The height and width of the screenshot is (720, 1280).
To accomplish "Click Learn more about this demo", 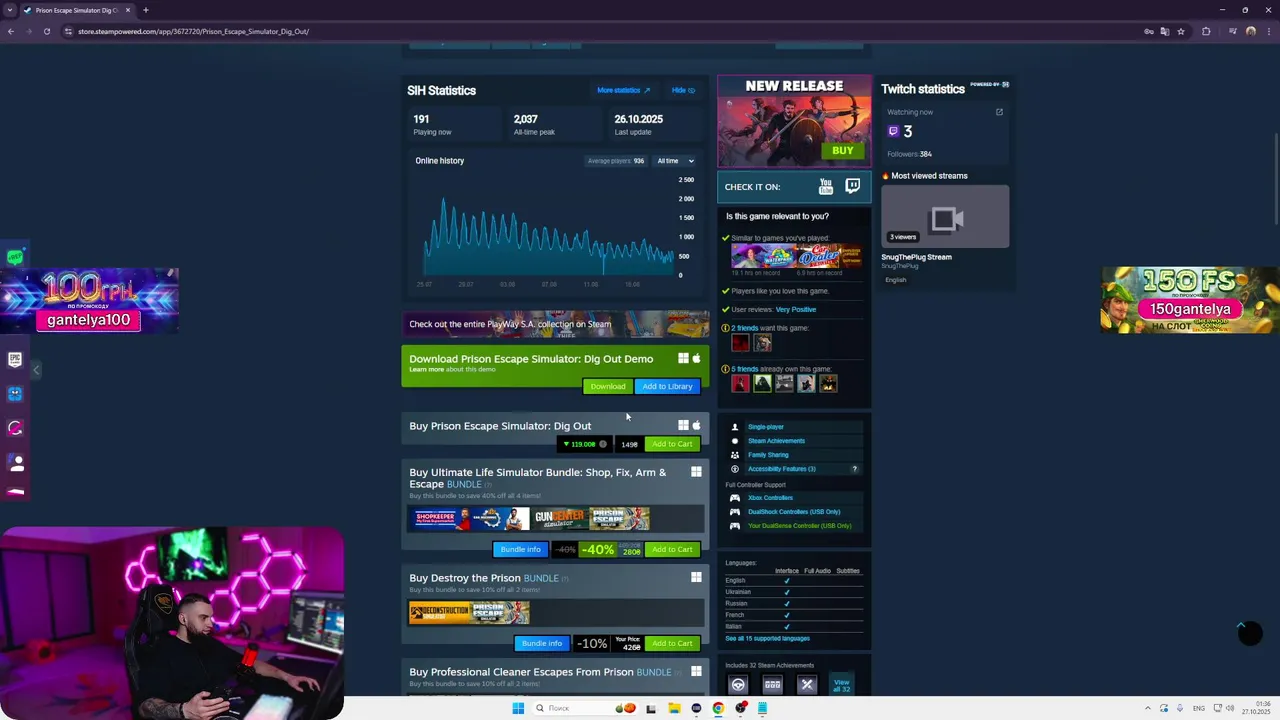I will (x=426, y=369).
